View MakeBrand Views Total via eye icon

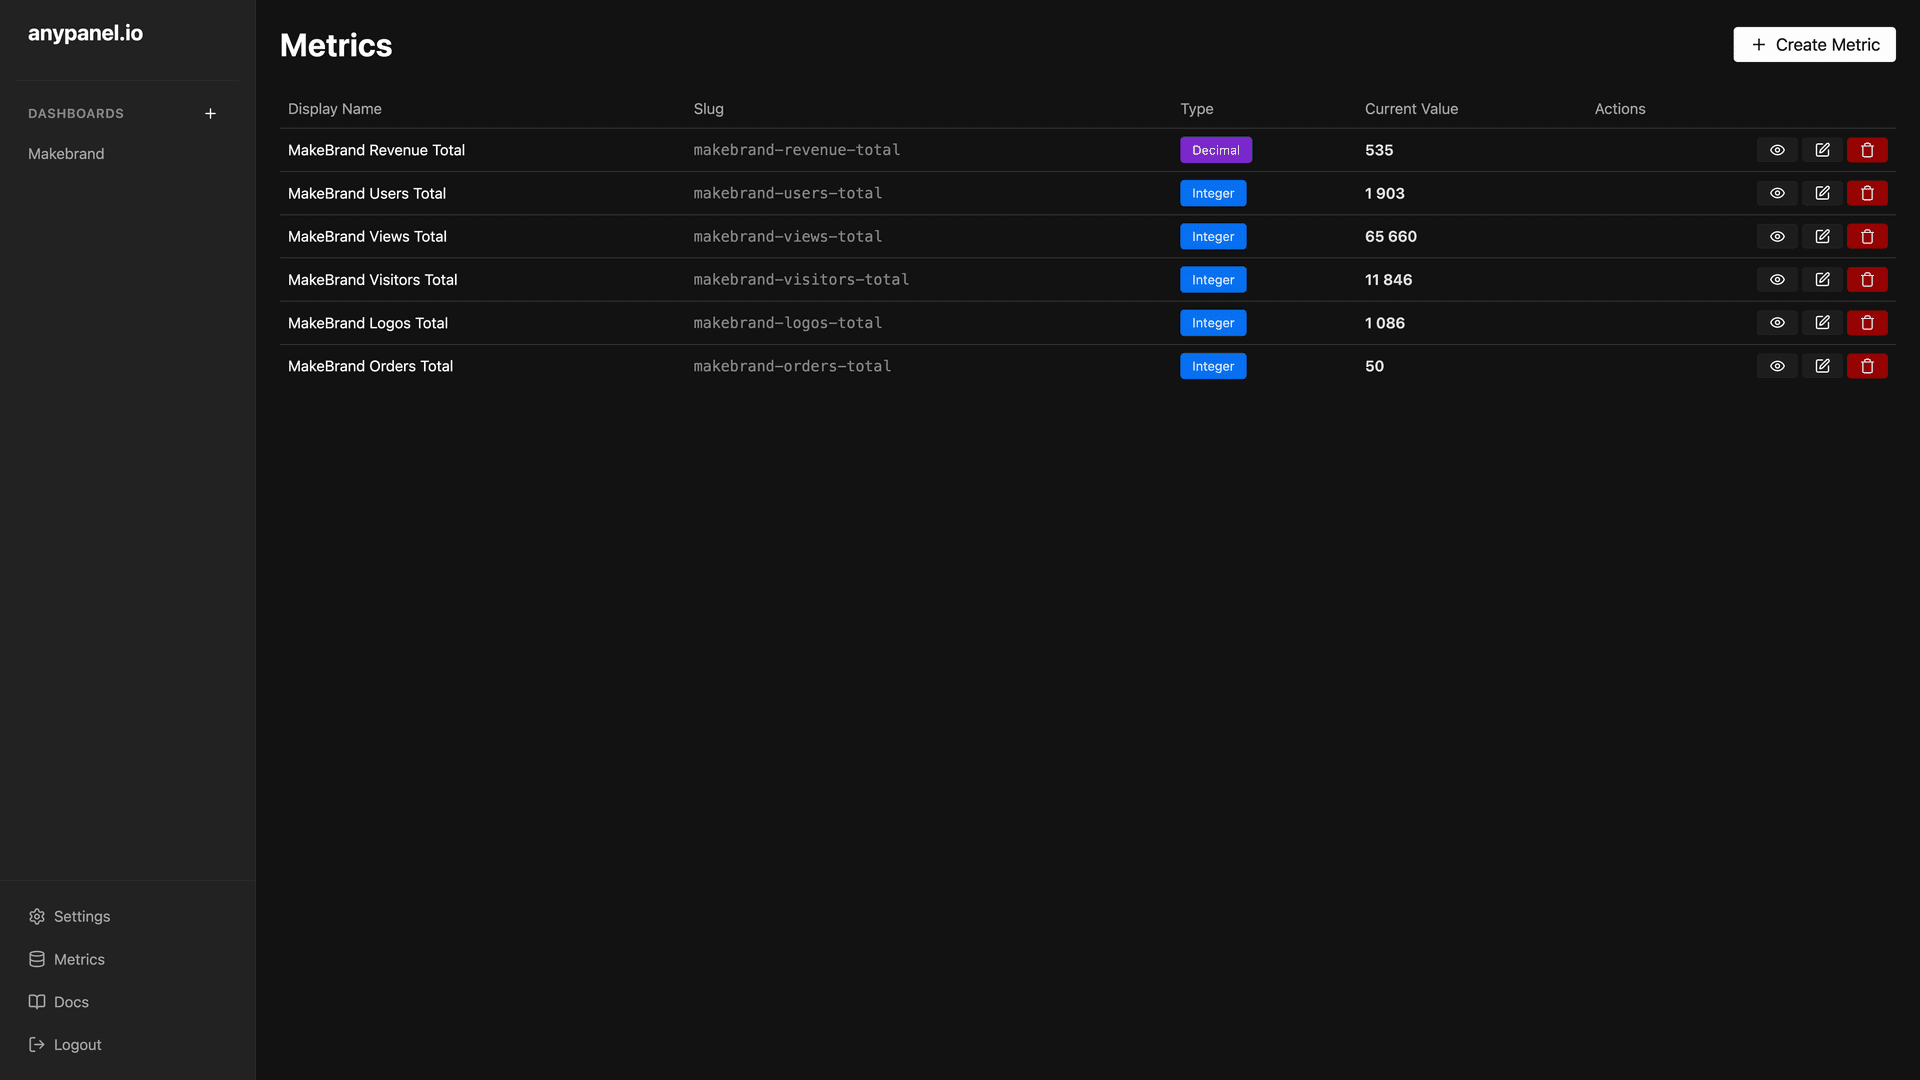[1777, 236]
